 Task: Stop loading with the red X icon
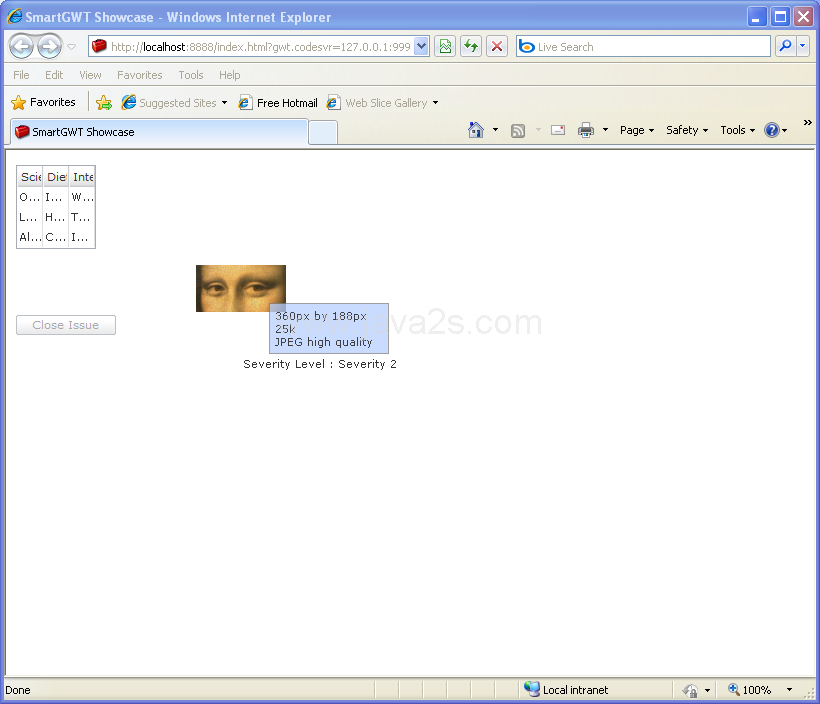(x=497, y=47)
